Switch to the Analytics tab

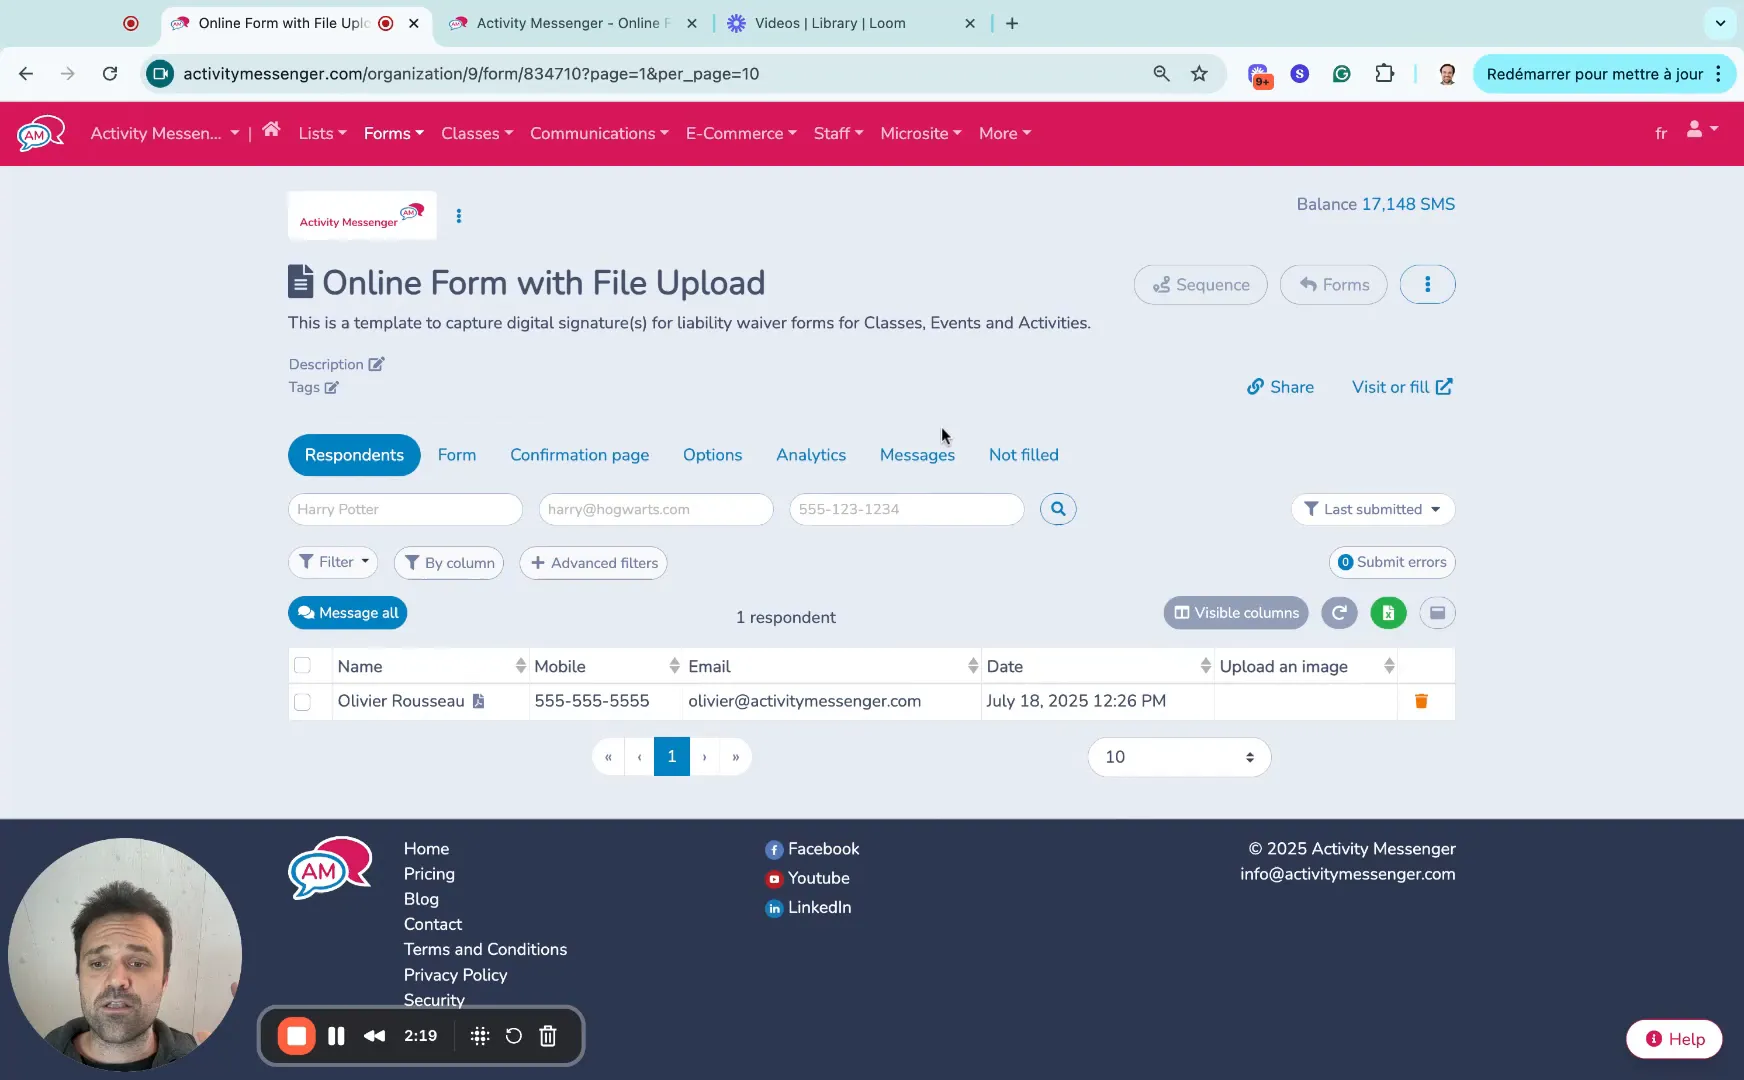pyautogui.click(x=810, y=455)
